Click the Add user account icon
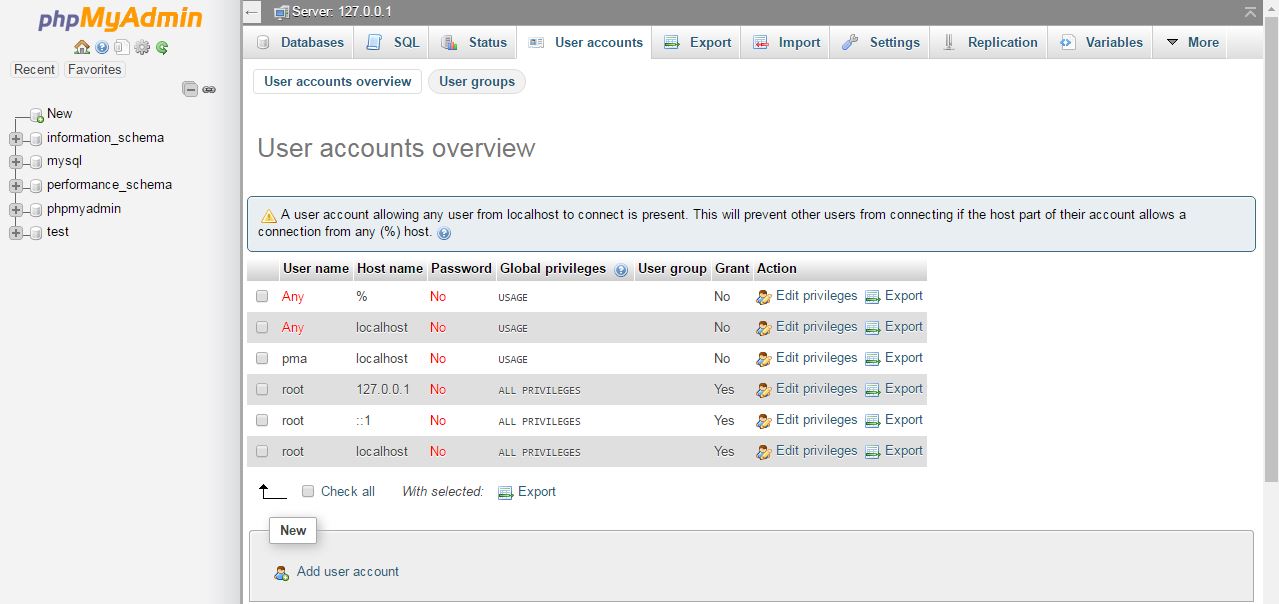The image size is (1279, 604). point(280,572)
